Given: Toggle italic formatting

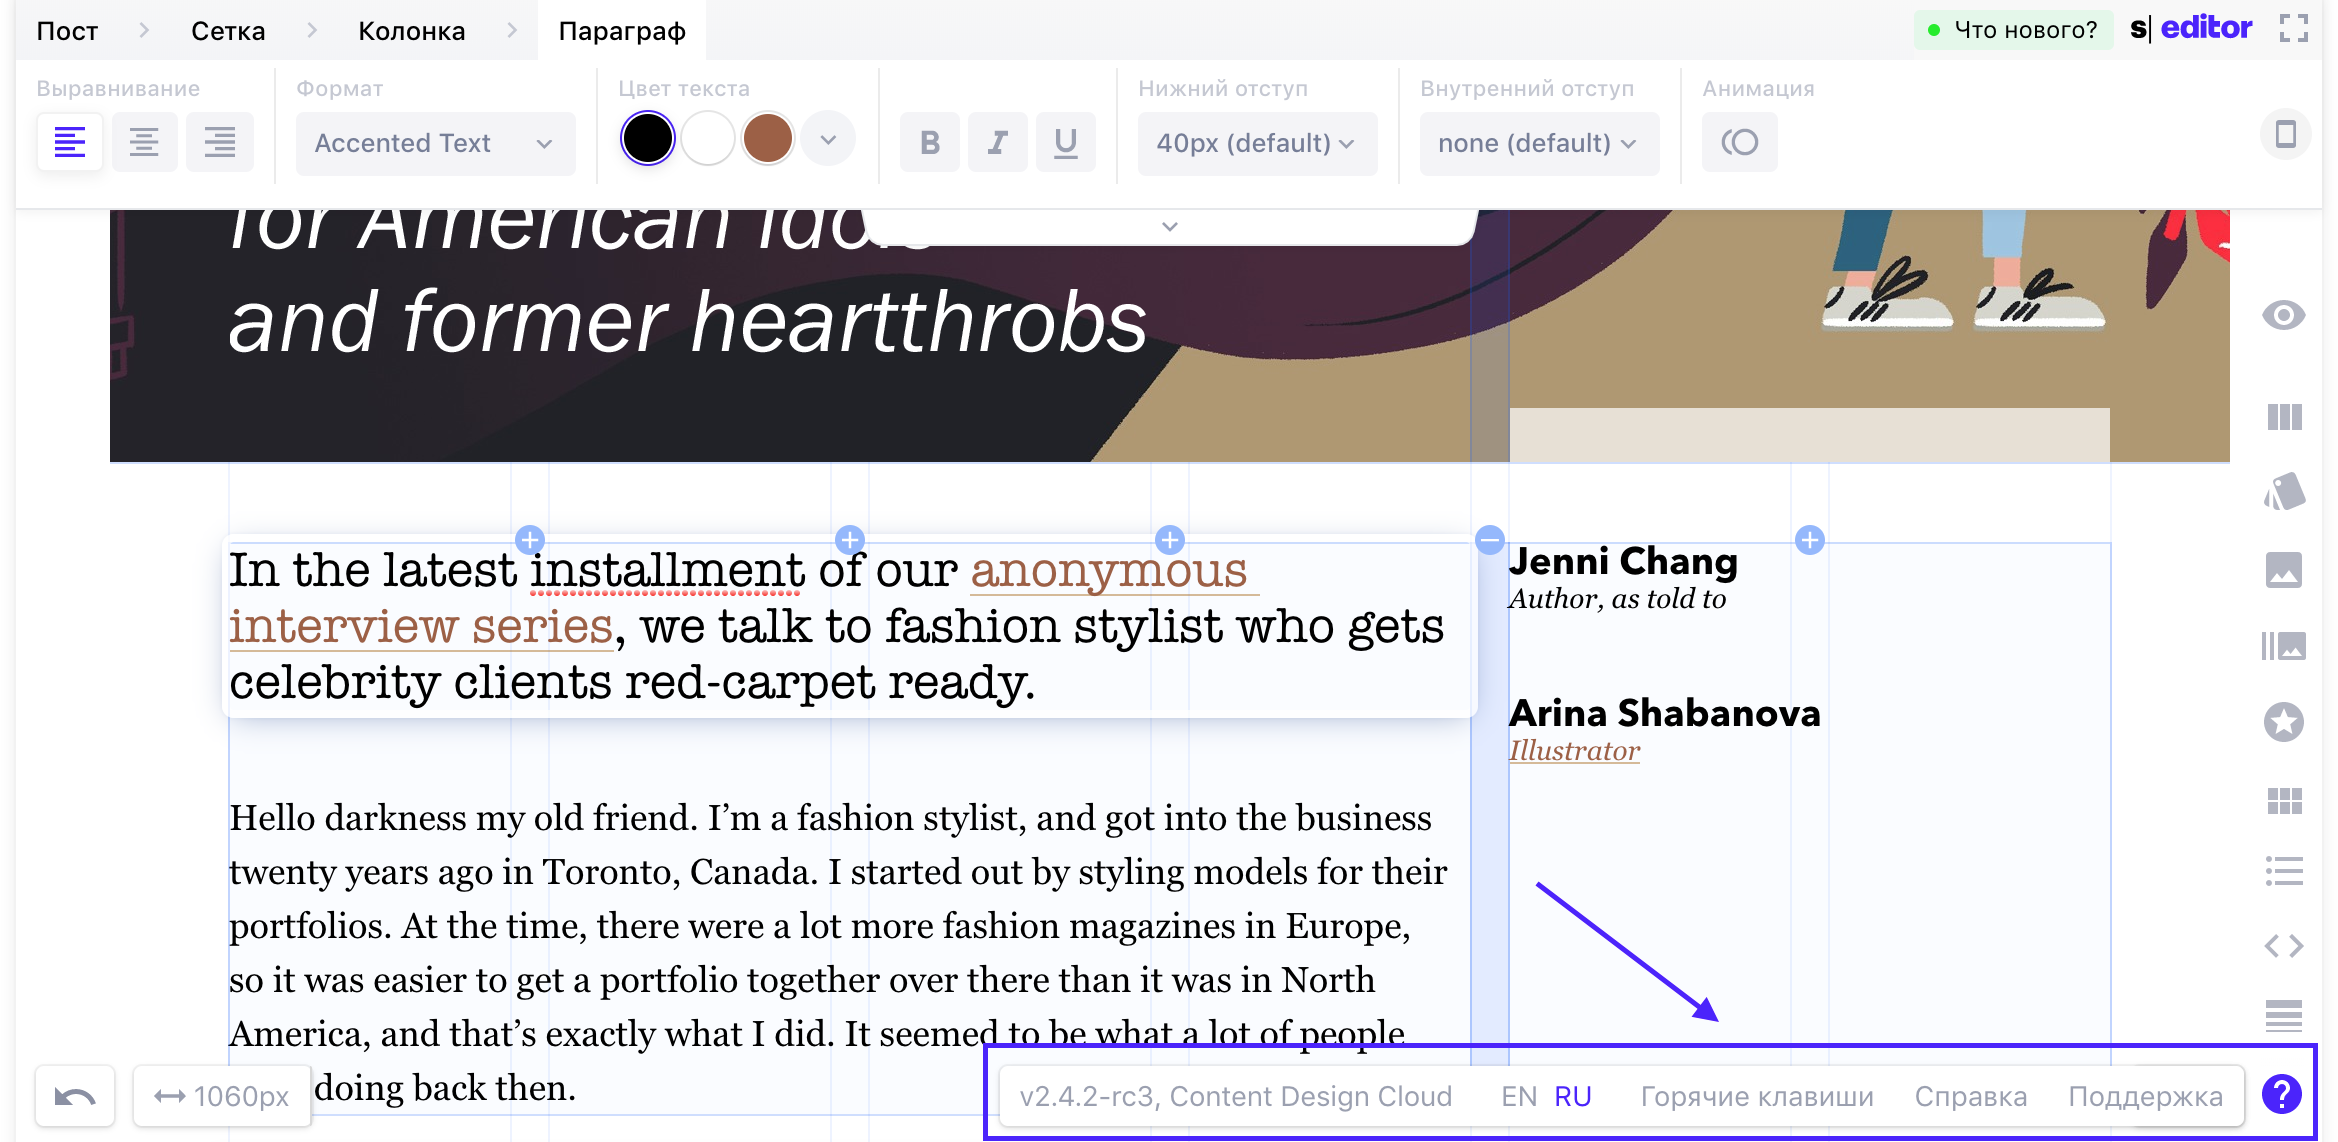Looking at the screenshot, I should tap(997, 142).
